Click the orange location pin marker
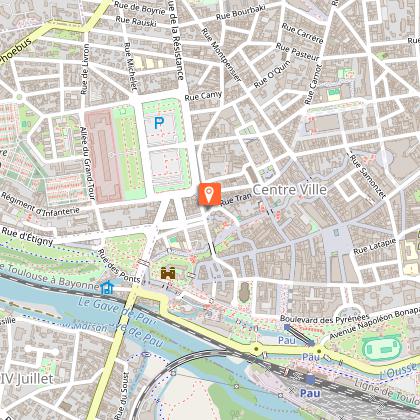The width and height of the screenshot is (420, 420). [x=209, y=194]
